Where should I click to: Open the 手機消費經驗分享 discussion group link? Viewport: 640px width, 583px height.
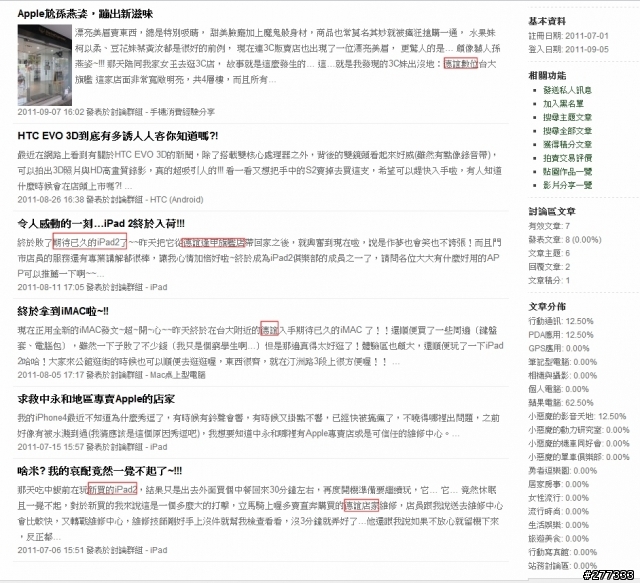coord(182,112)
